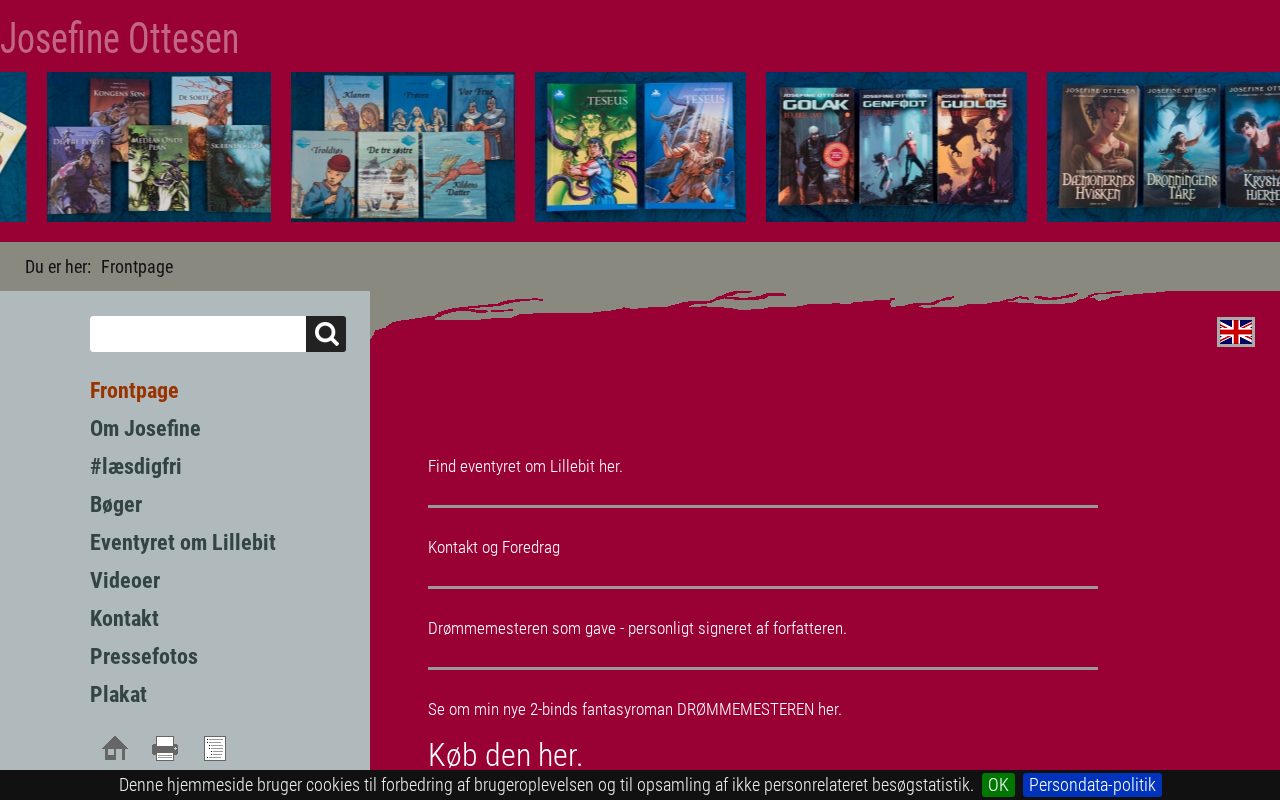
Task: Open Om Josefine in sidebar
Action: (145, 428)
